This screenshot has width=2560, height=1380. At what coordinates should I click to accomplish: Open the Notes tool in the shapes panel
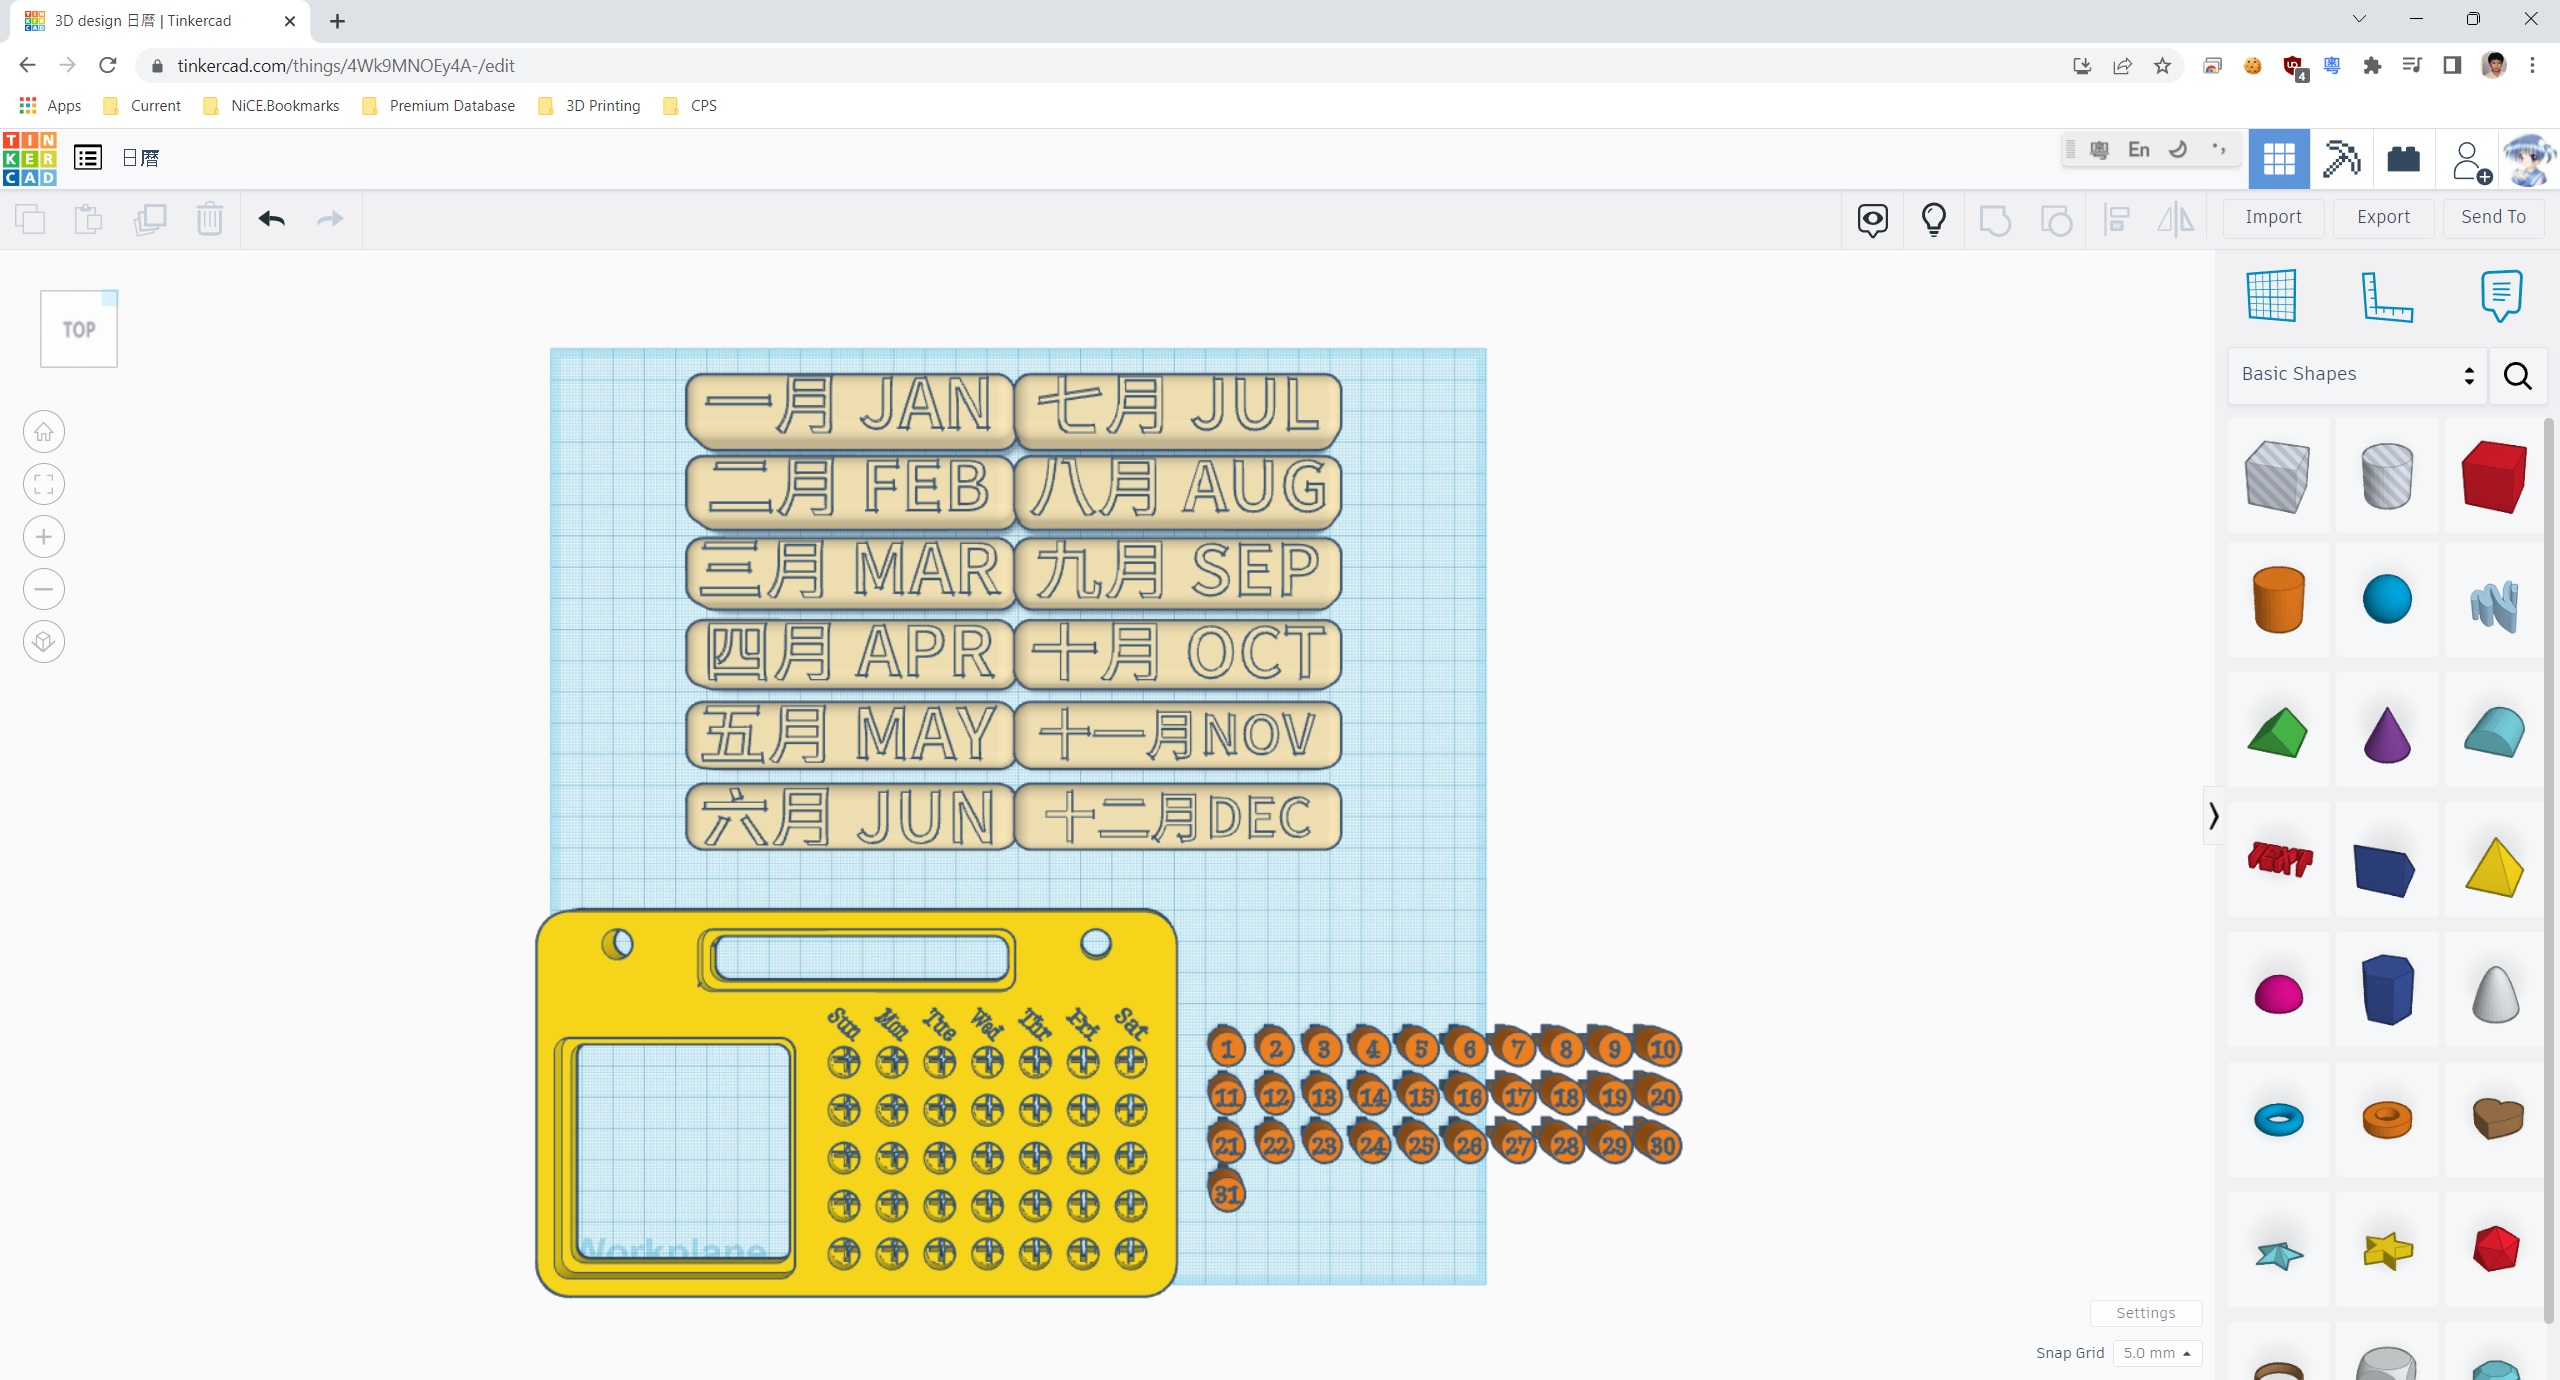(x=2501, y=296)
